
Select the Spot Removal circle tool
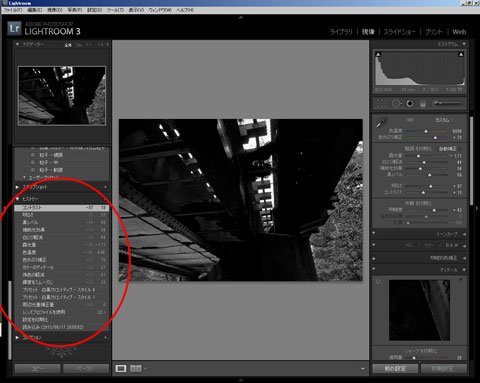coord(396,103)
